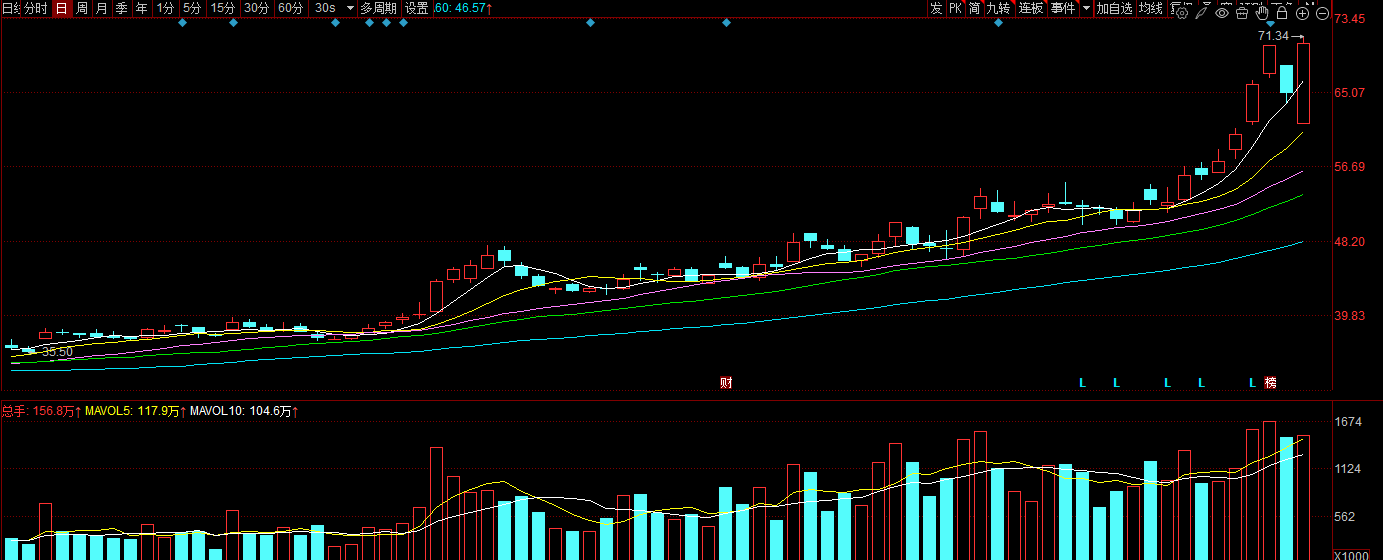
Task: Zoom out with the minus circle icon
Action: pyautogui.click(x=1322, y=13)
